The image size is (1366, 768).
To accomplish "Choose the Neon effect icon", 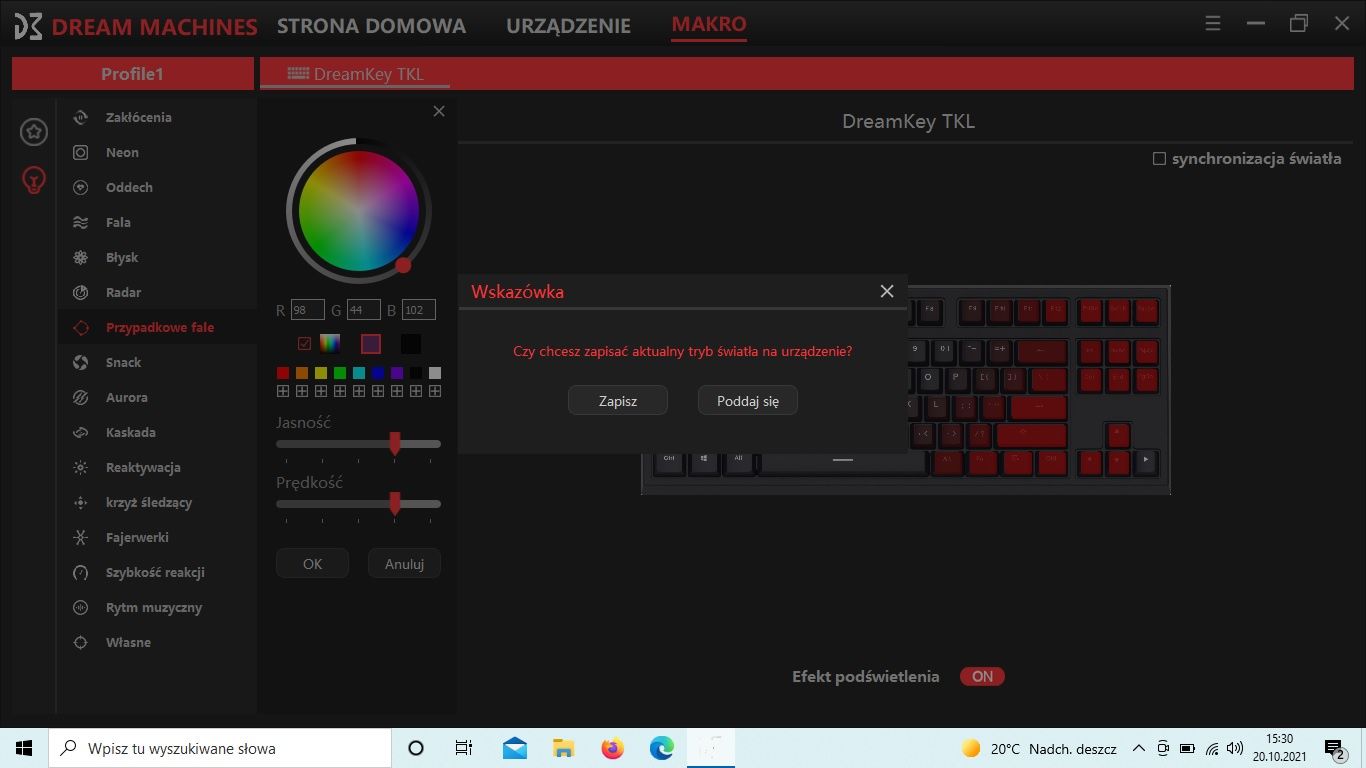I will 81,152.
